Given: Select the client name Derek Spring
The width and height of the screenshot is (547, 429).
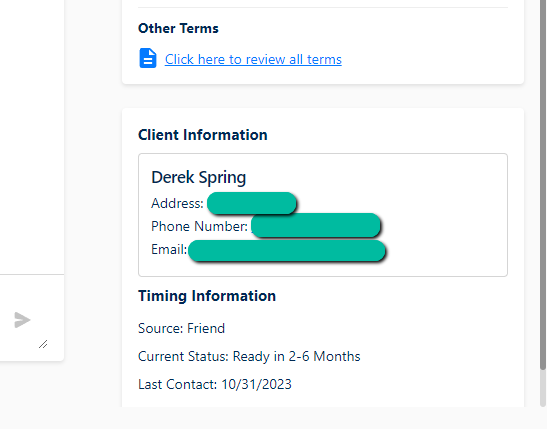Looking at the screenshot, I should click(198, 177).
